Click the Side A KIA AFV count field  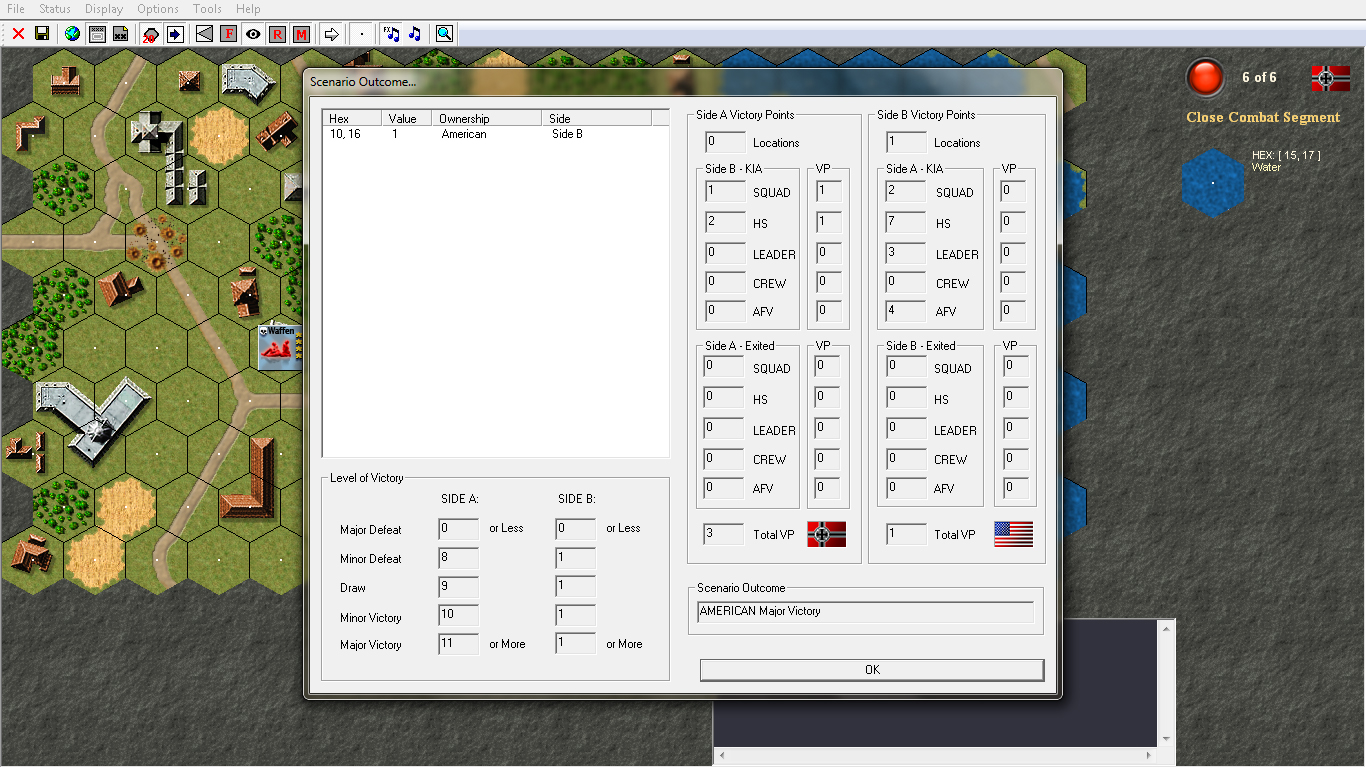(906, 311)
